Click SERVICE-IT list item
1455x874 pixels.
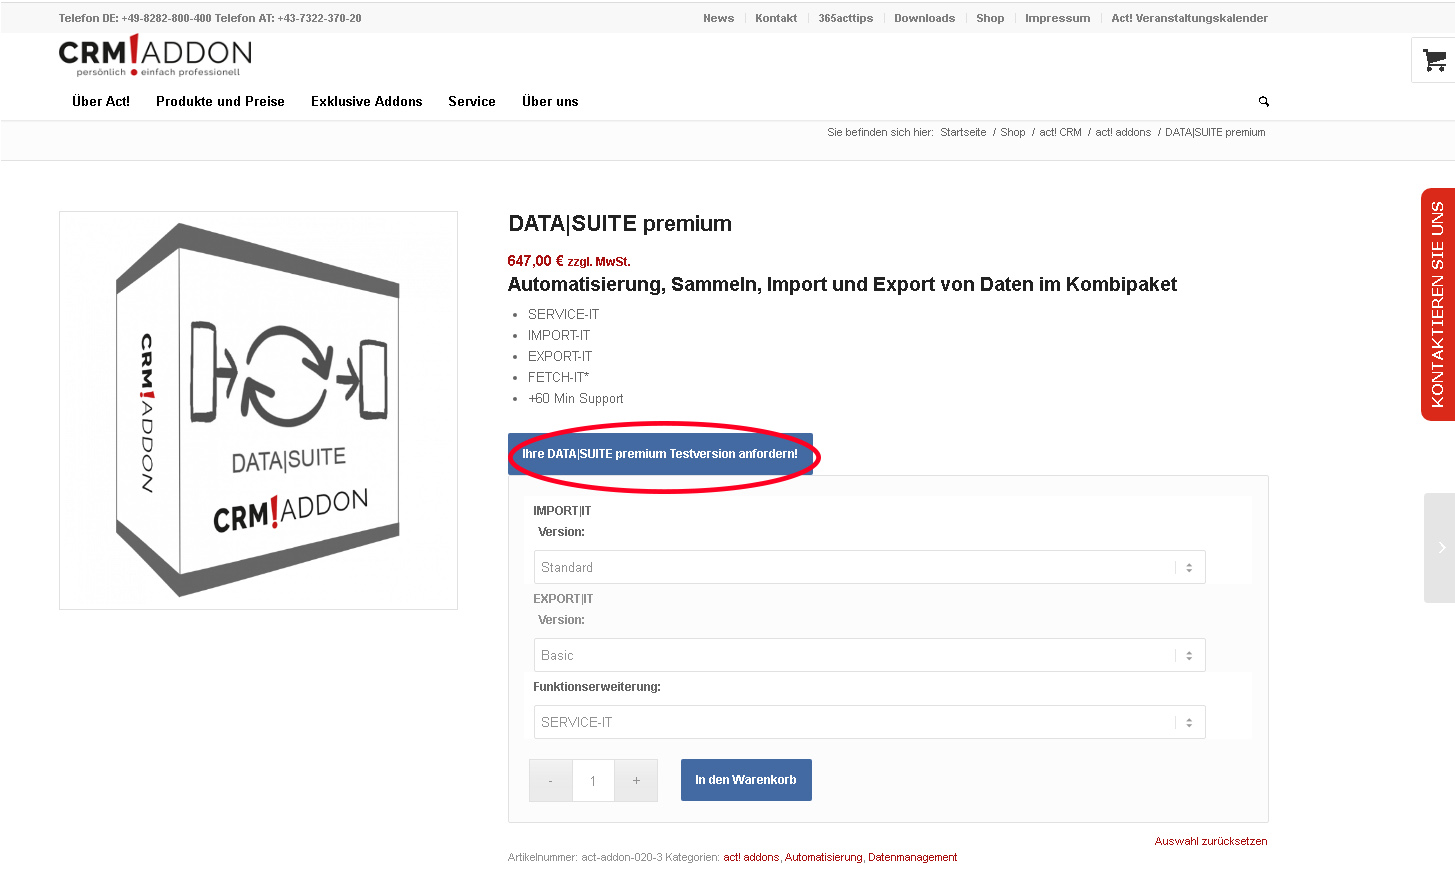[563, 314]
